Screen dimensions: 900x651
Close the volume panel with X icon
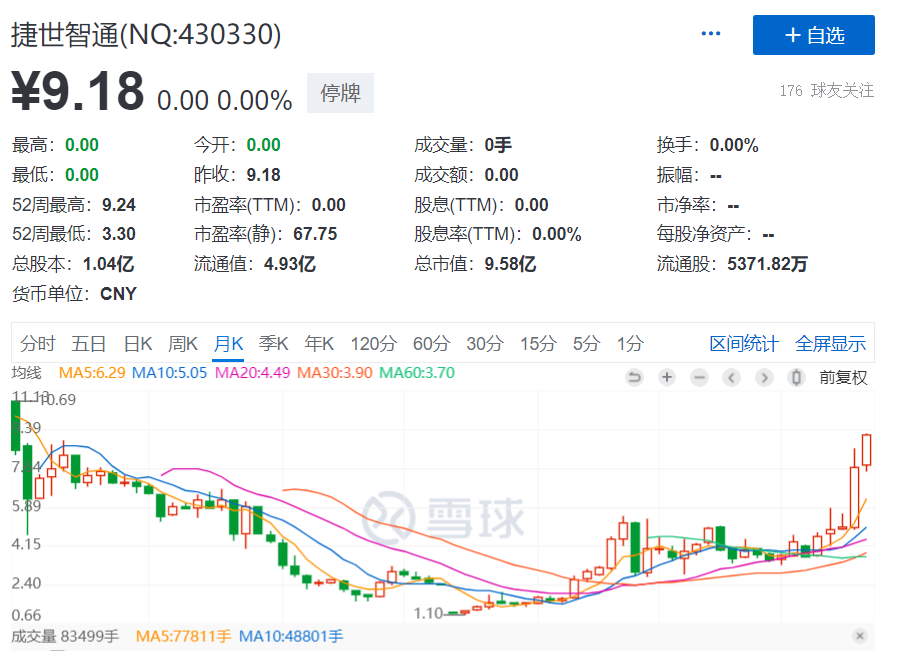tap(860, 636)
